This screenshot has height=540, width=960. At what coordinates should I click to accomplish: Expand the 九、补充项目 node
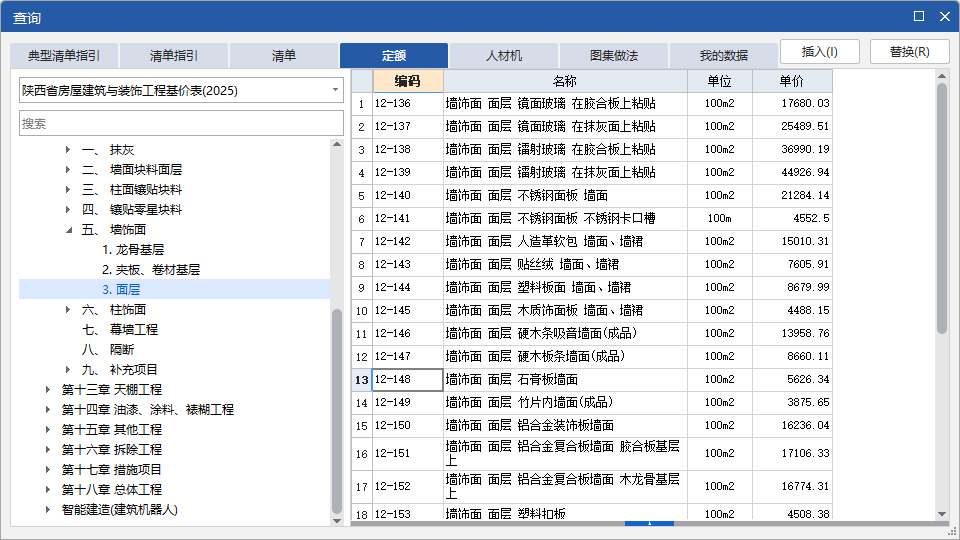tap(68, 370)
